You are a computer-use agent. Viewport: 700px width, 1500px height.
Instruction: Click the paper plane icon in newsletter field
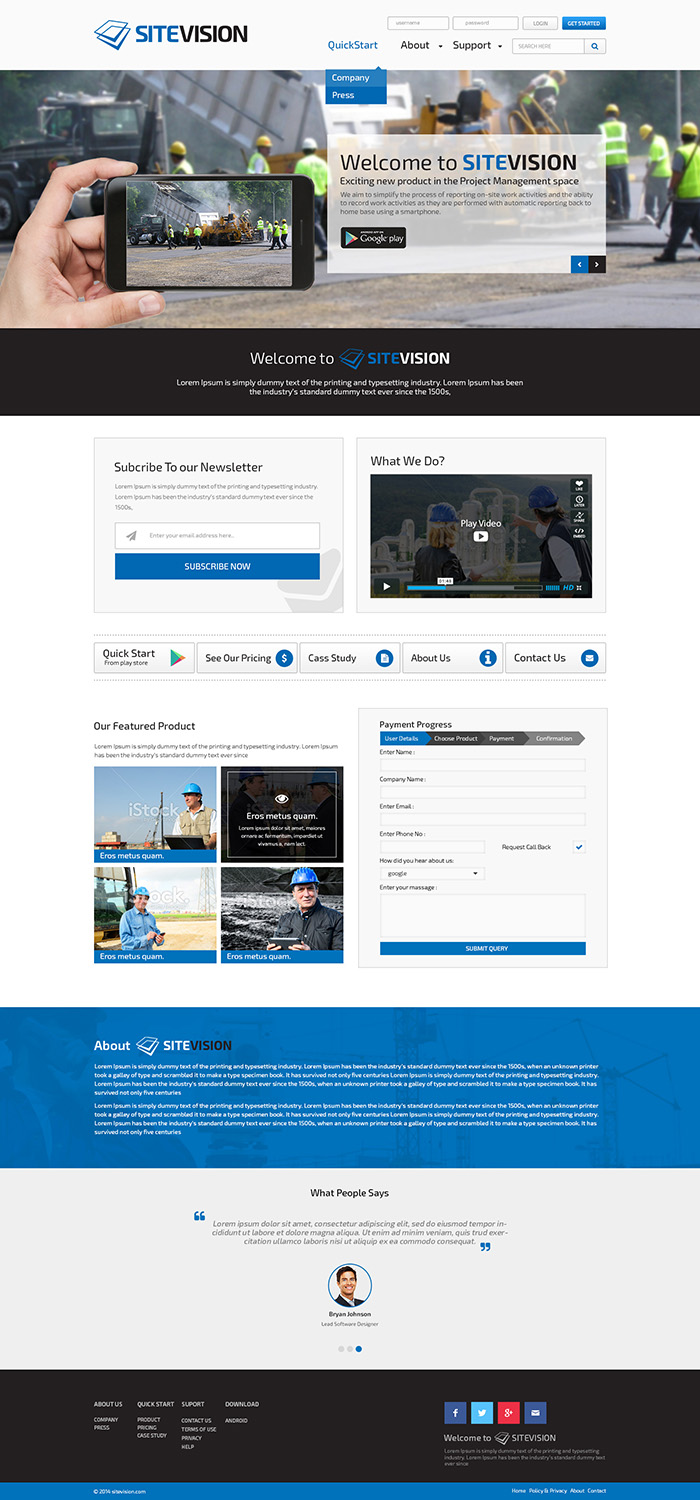click(131, 536)
